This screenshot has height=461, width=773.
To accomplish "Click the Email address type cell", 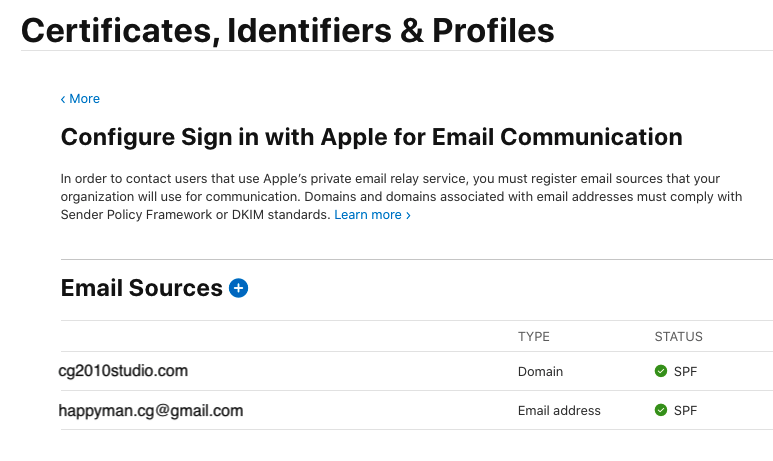I will click(559, 410).
